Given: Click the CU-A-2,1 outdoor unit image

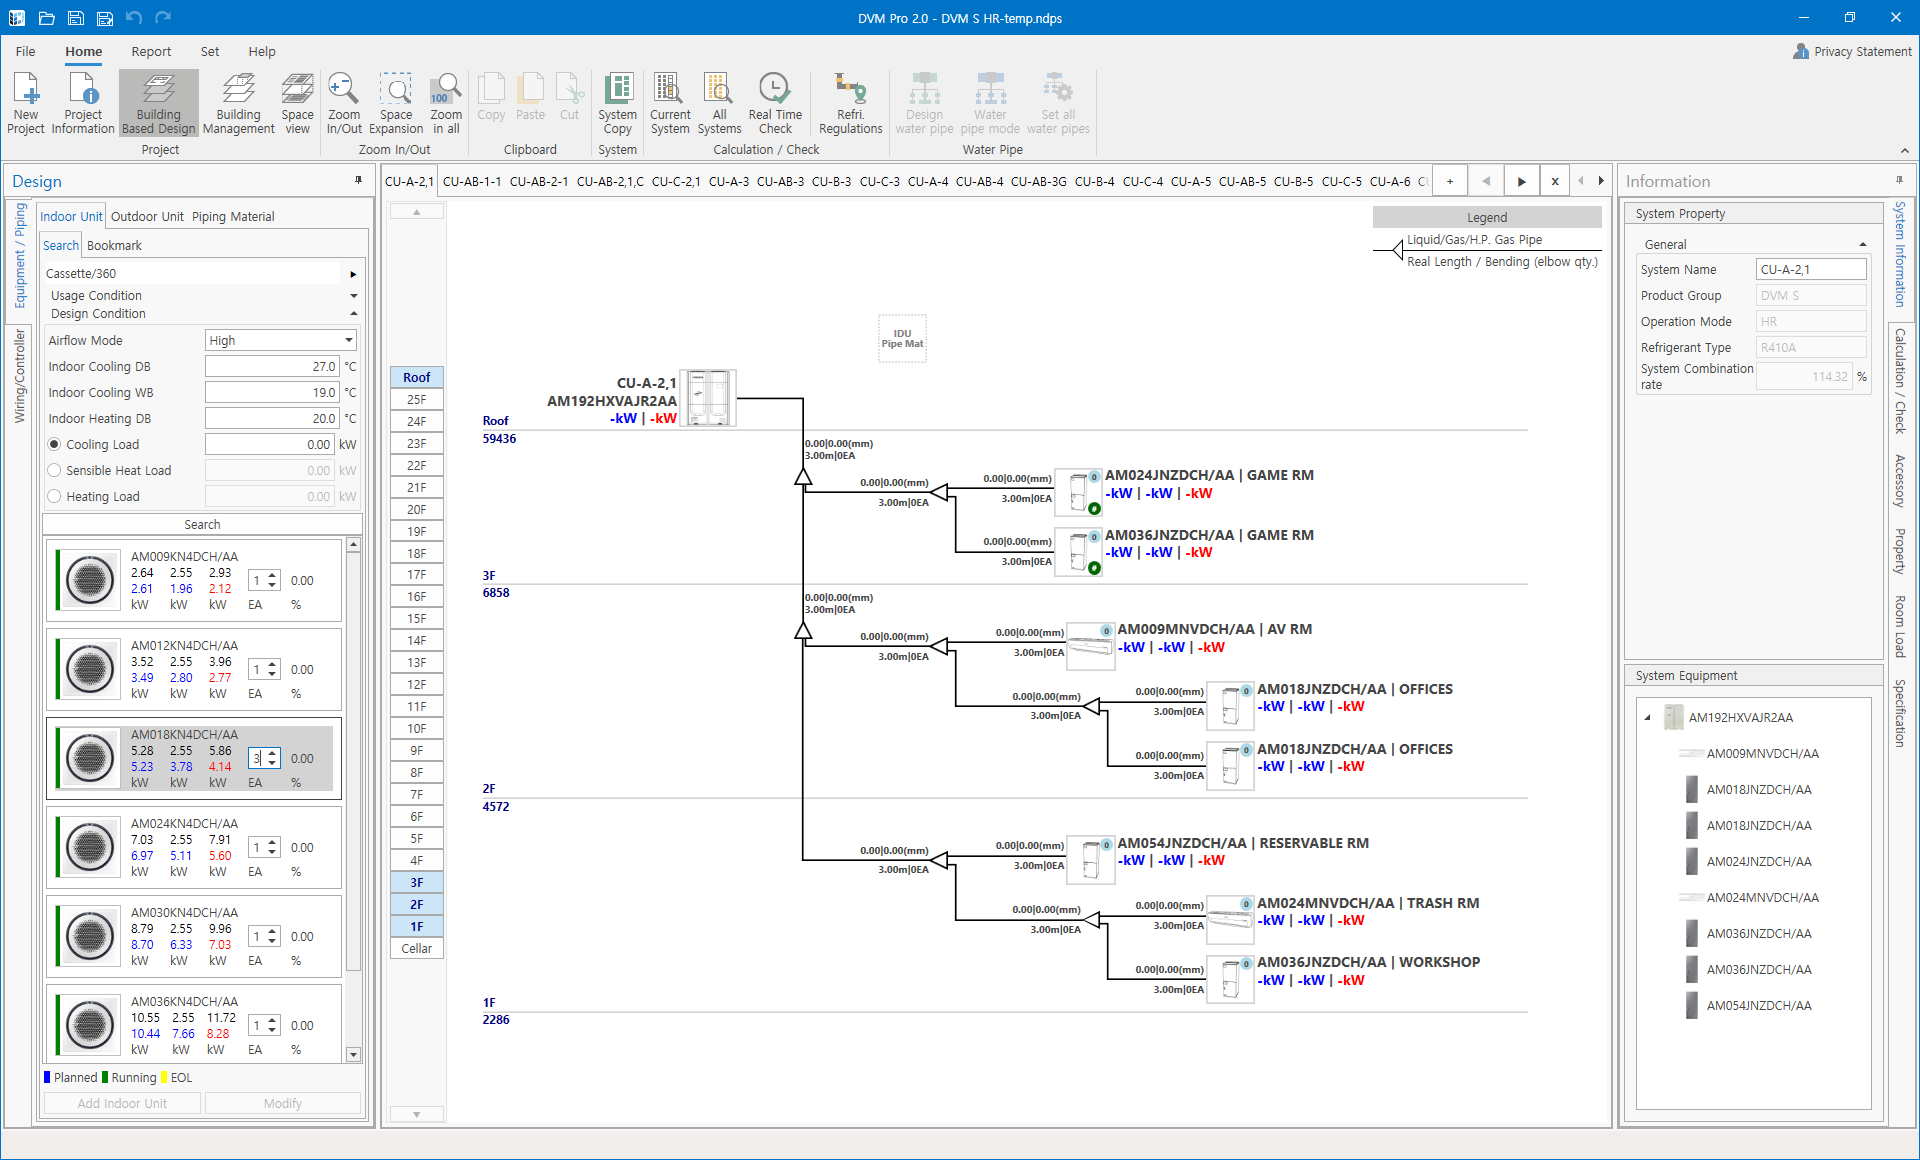Looking at the screenshot, I should coord(708,398).
